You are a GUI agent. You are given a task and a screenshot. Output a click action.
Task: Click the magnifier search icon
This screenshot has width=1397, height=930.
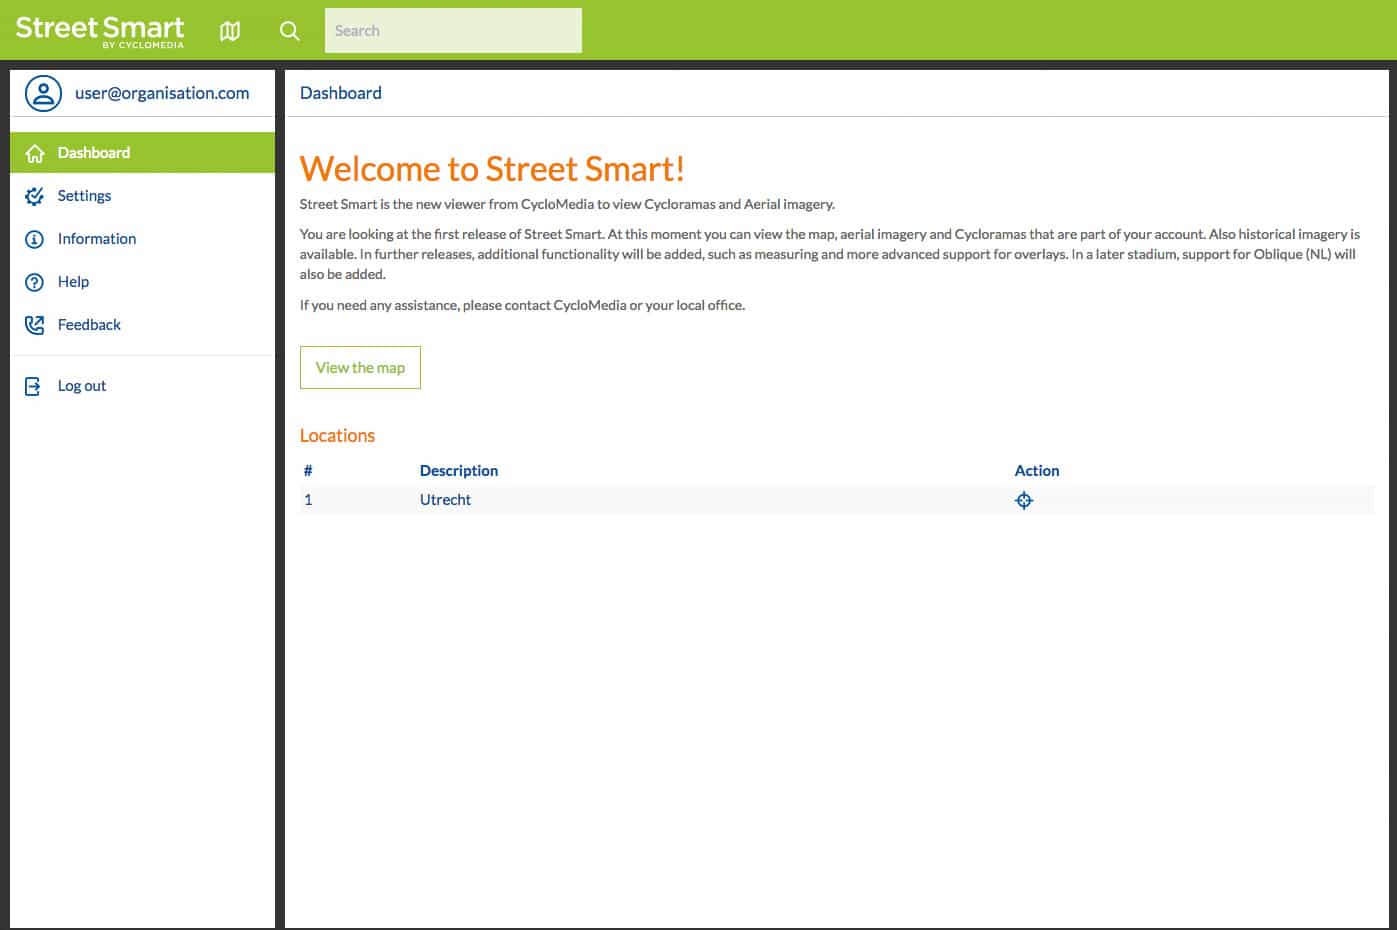tap(290, 31)
